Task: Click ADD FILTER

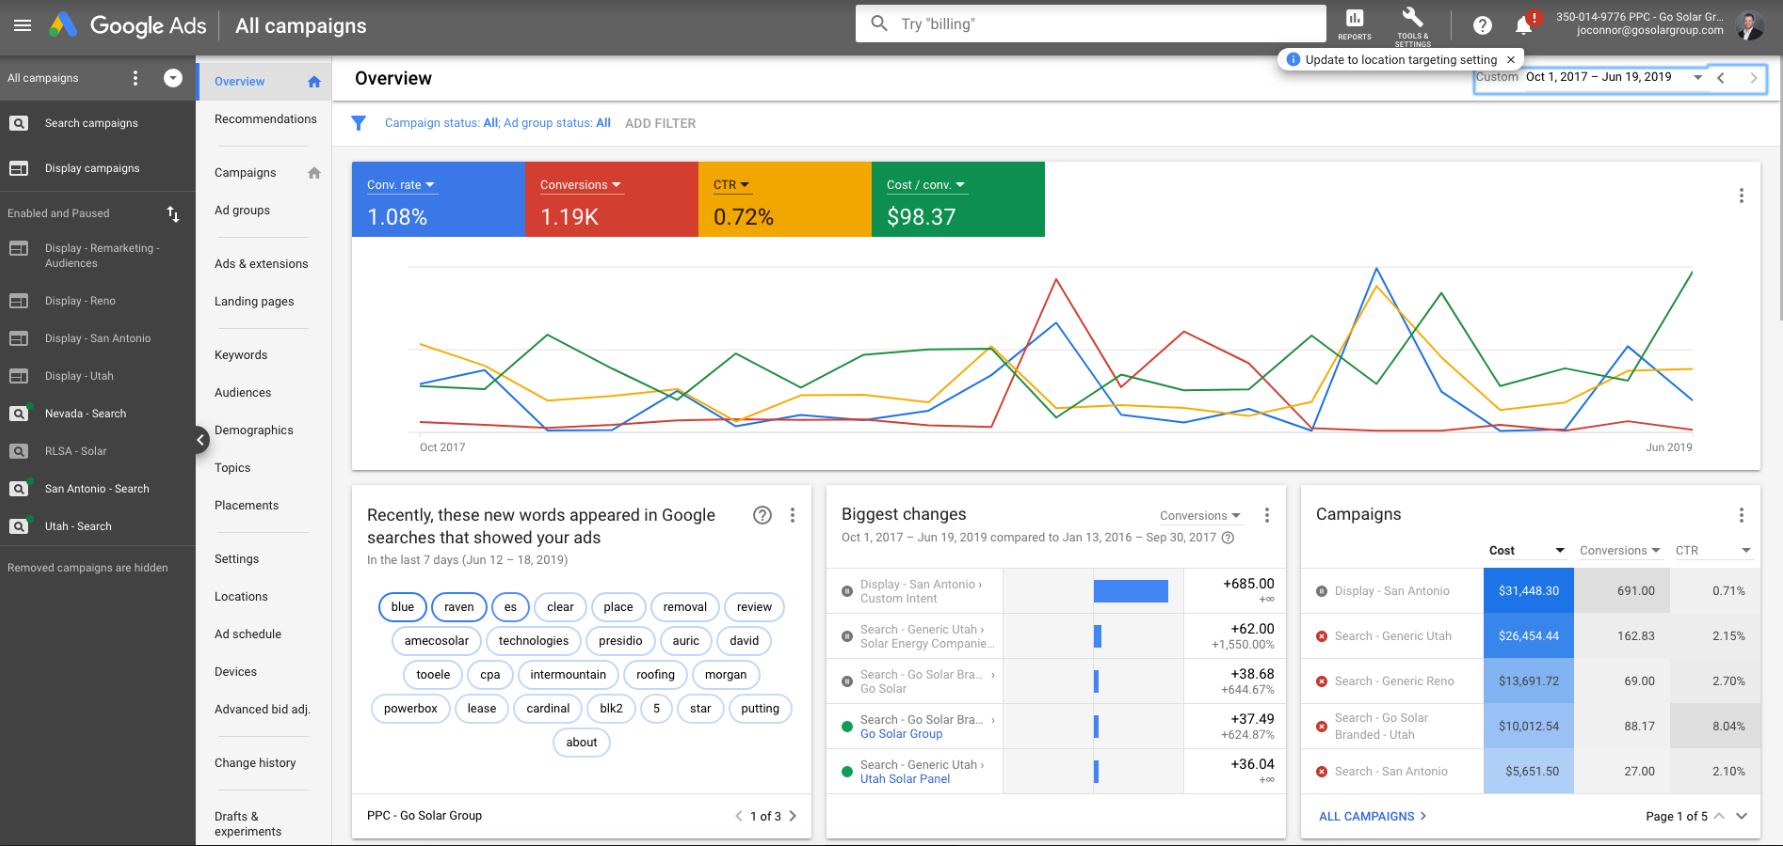Action: (660, 123)
